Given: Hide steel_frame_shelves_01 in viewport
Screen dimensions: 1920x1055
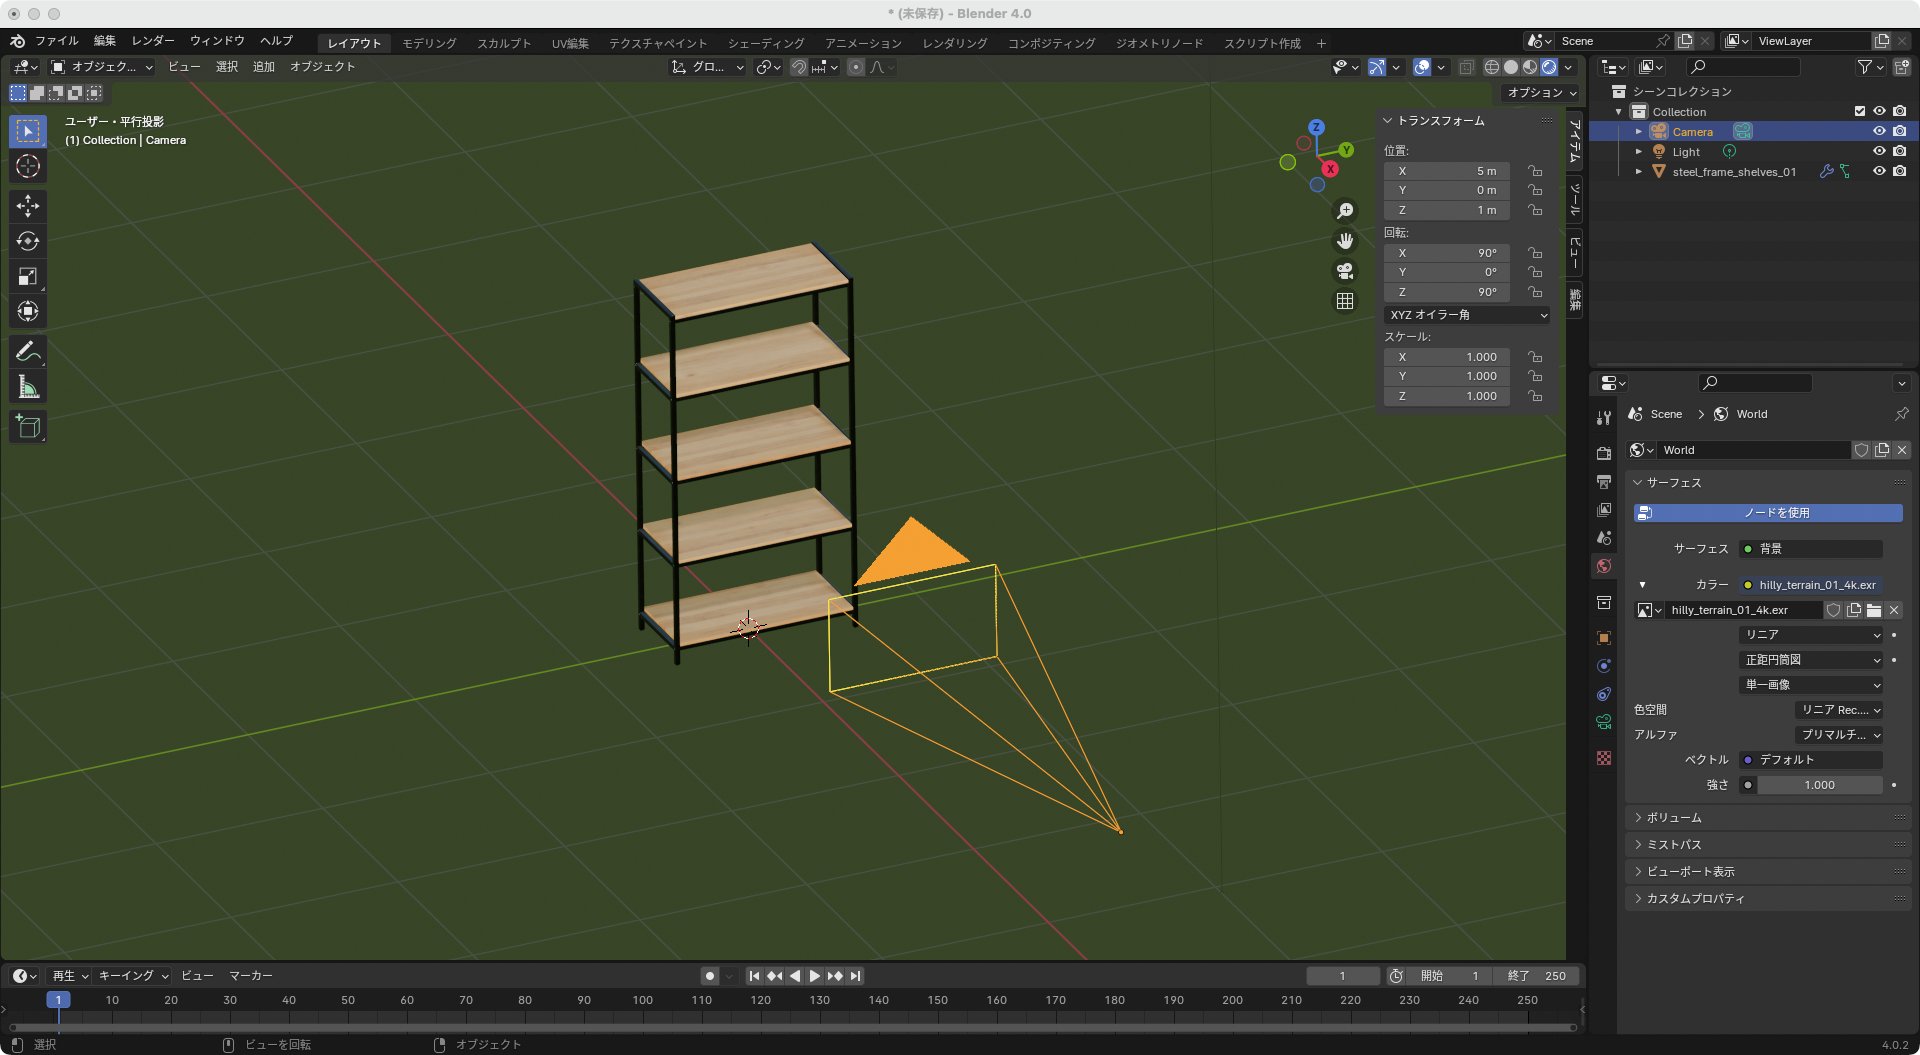Looking at the screenshot, I should coord(1879,171).
